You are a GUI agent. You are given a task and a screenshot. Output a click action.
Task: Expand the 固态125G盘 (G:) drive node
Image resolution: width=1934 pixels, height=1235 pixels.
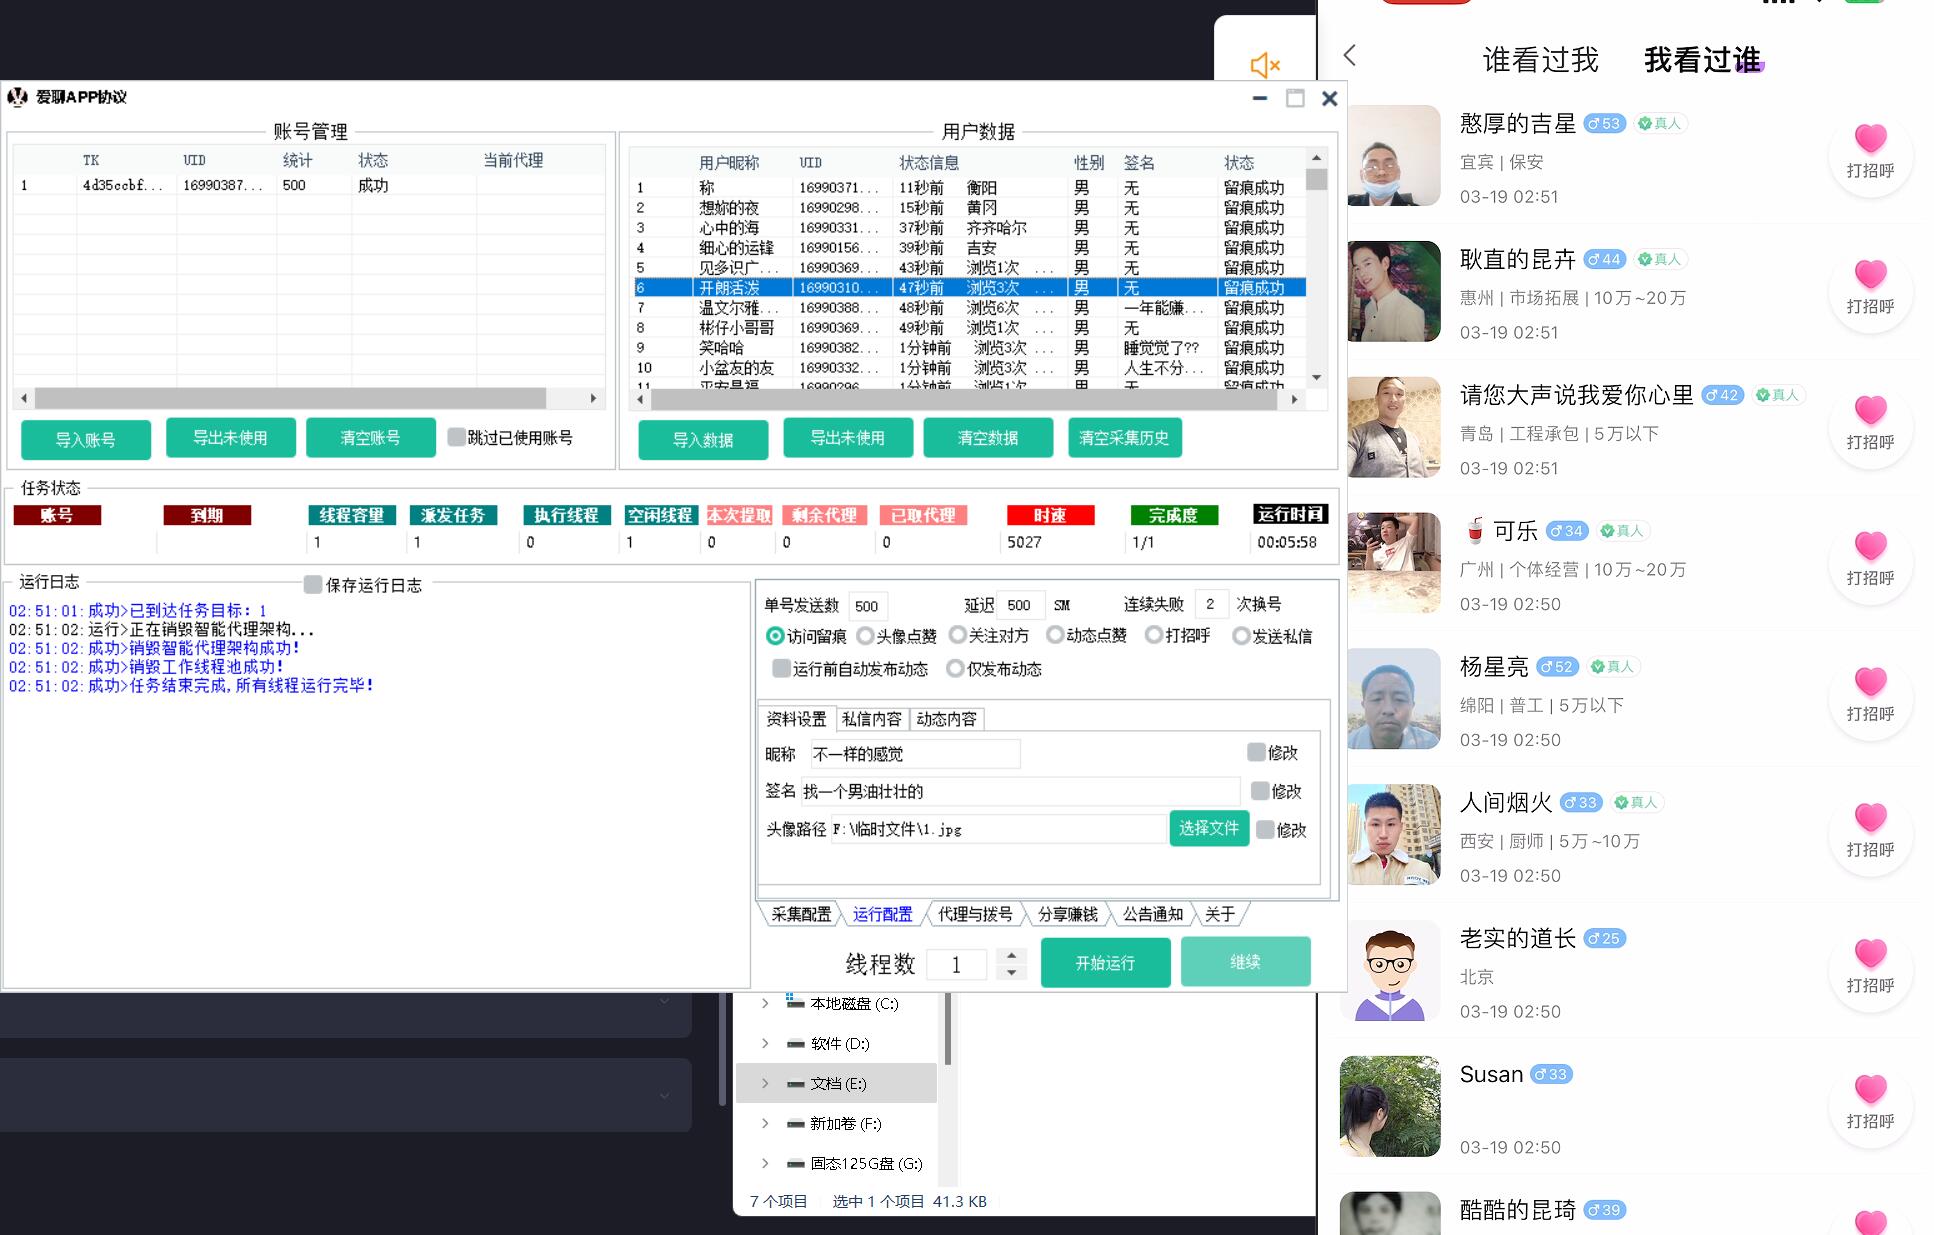pyautogui.click(x=765, y=1163)
